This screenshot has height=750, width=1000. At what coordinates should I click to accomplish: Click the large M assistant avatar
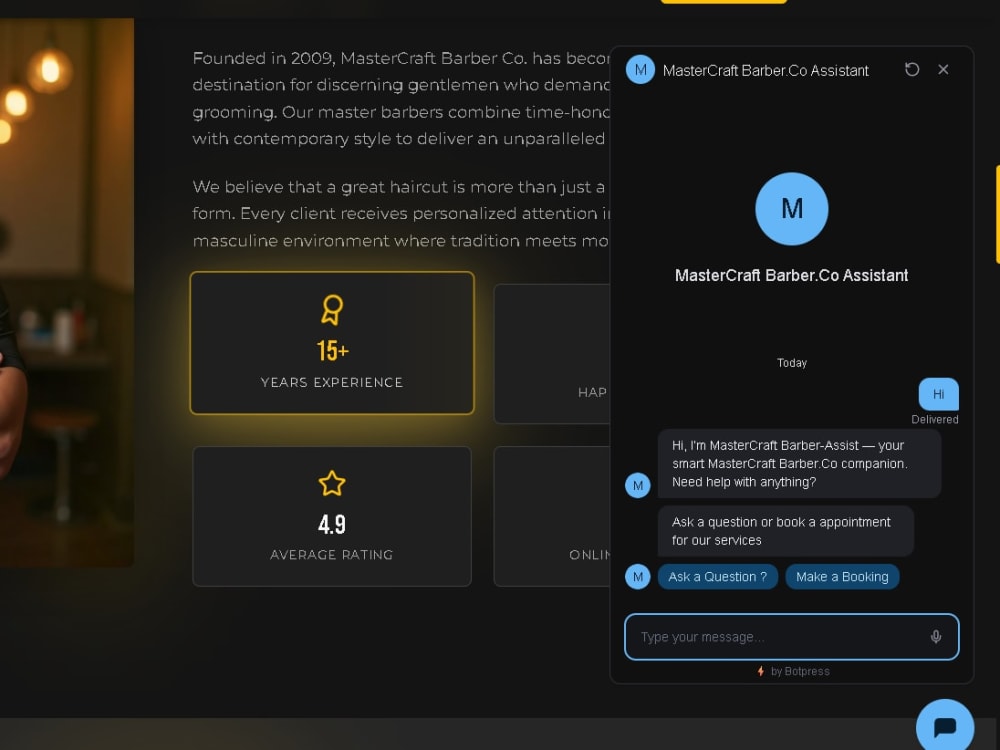tap(791, 209)
